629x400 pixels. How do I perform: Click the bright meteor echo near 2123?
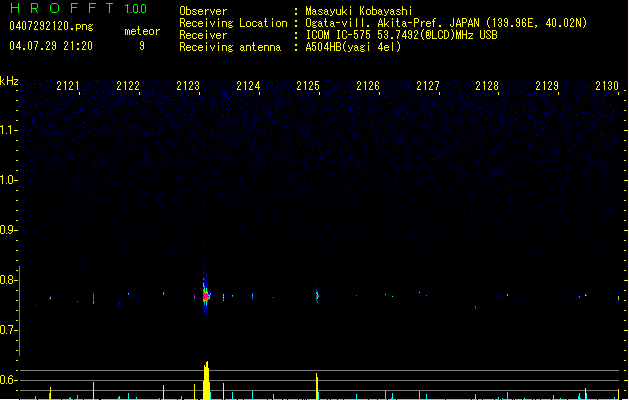click(x=206, y=295)
